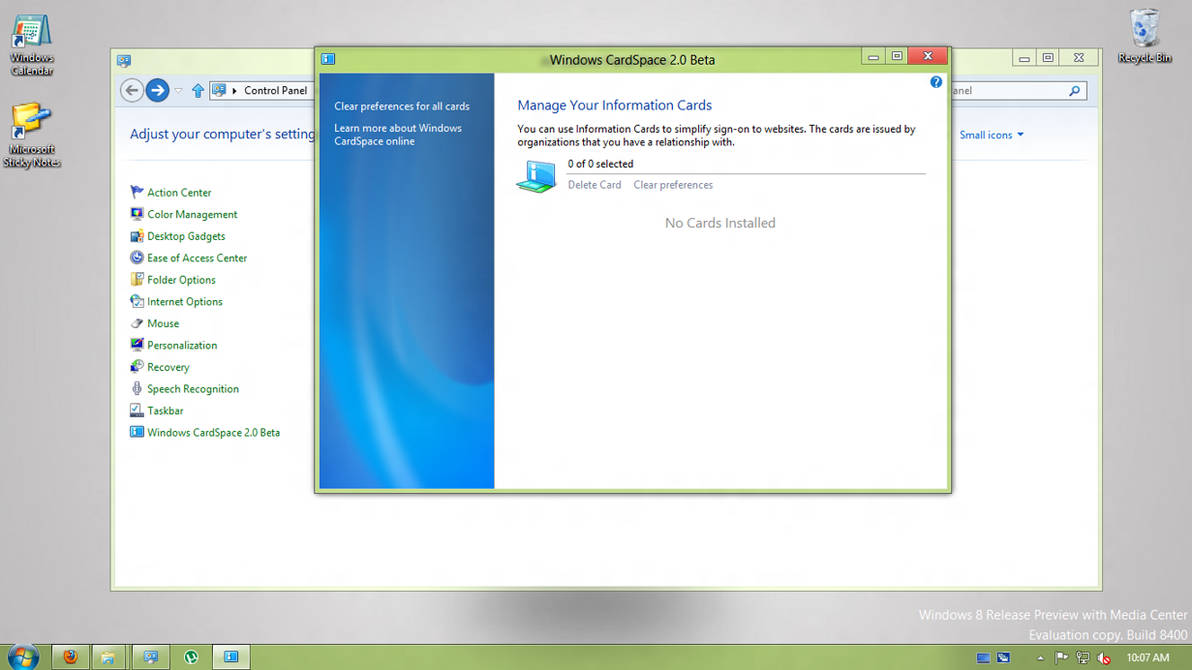
Task: Click the Action Center flag in tray
Action: tap(1061, 658)
